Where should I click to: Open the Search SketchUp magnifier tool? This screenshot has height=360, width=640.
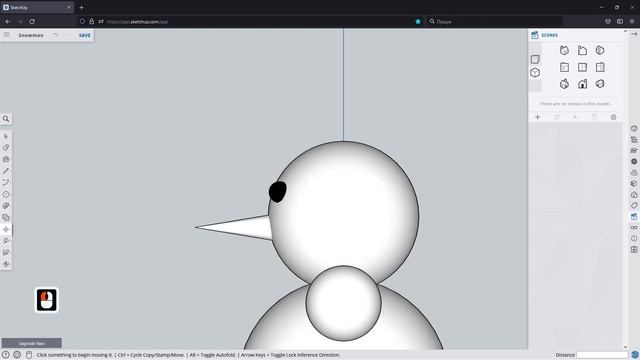click(6, 119)
